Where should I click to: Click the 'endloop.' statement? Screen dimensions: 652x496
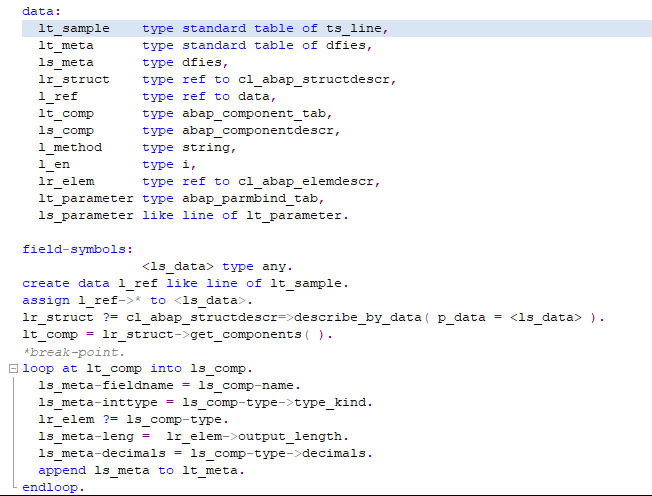click(x=53, y=487)
